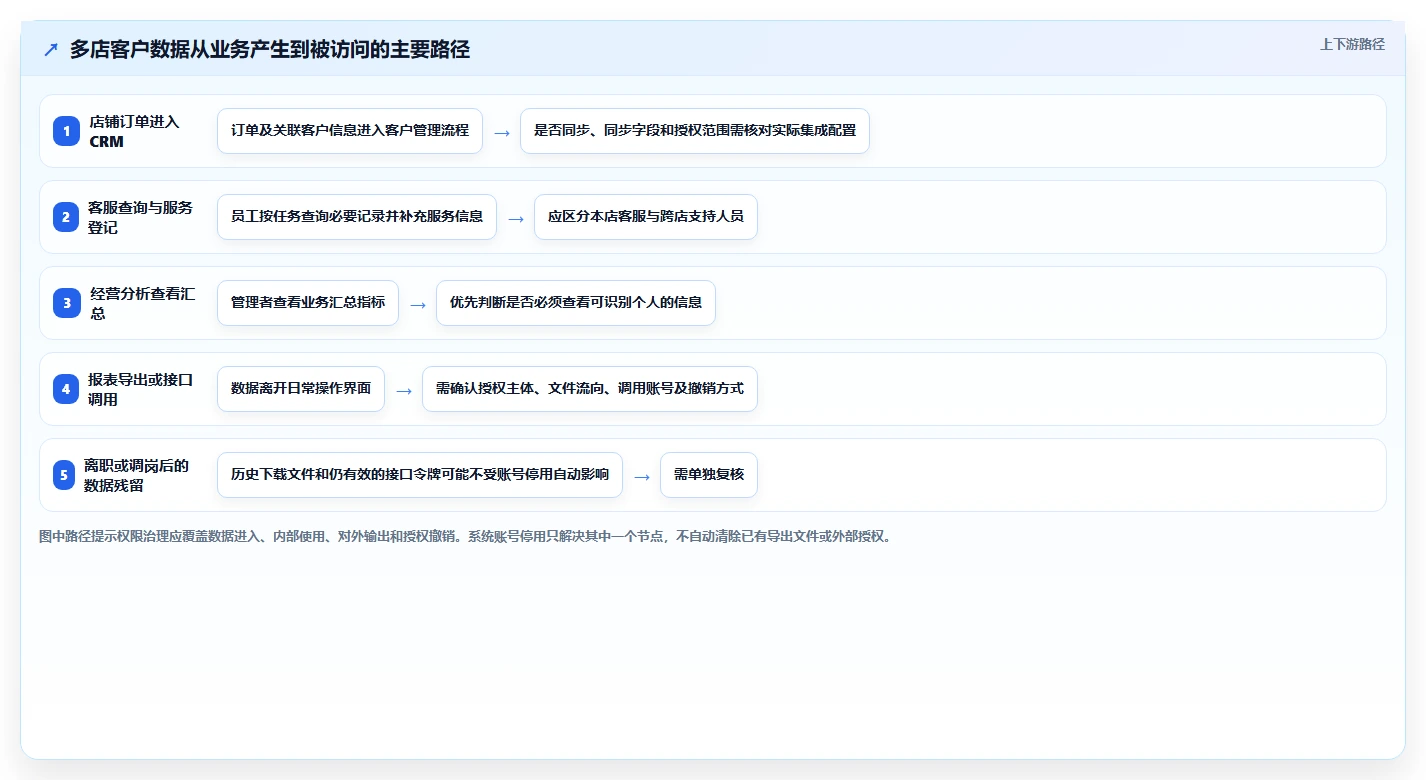Click the arrow icon beside the main title
Image resolution: width=1426 pixels, height=780 pixels.
click(x=51, y=50)
